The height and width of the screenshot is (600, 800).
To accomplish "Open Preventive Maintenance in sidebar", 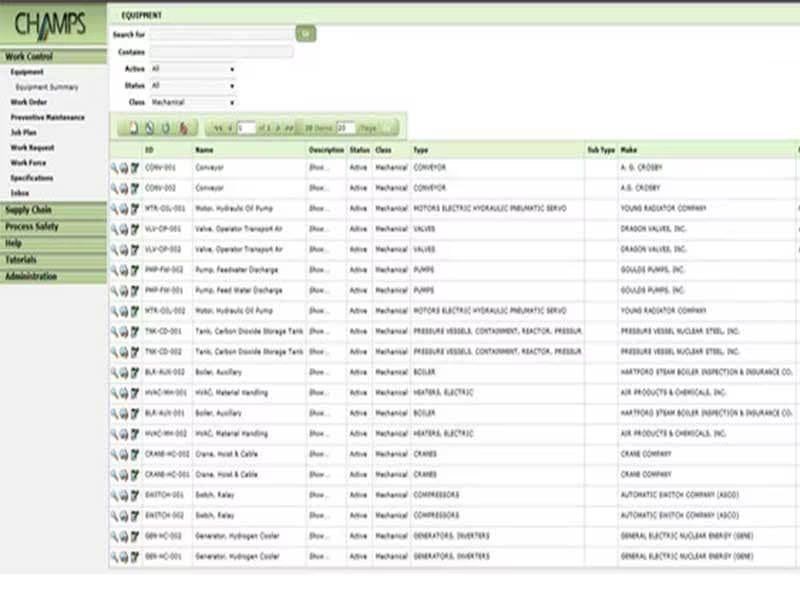I will [47, 117].
